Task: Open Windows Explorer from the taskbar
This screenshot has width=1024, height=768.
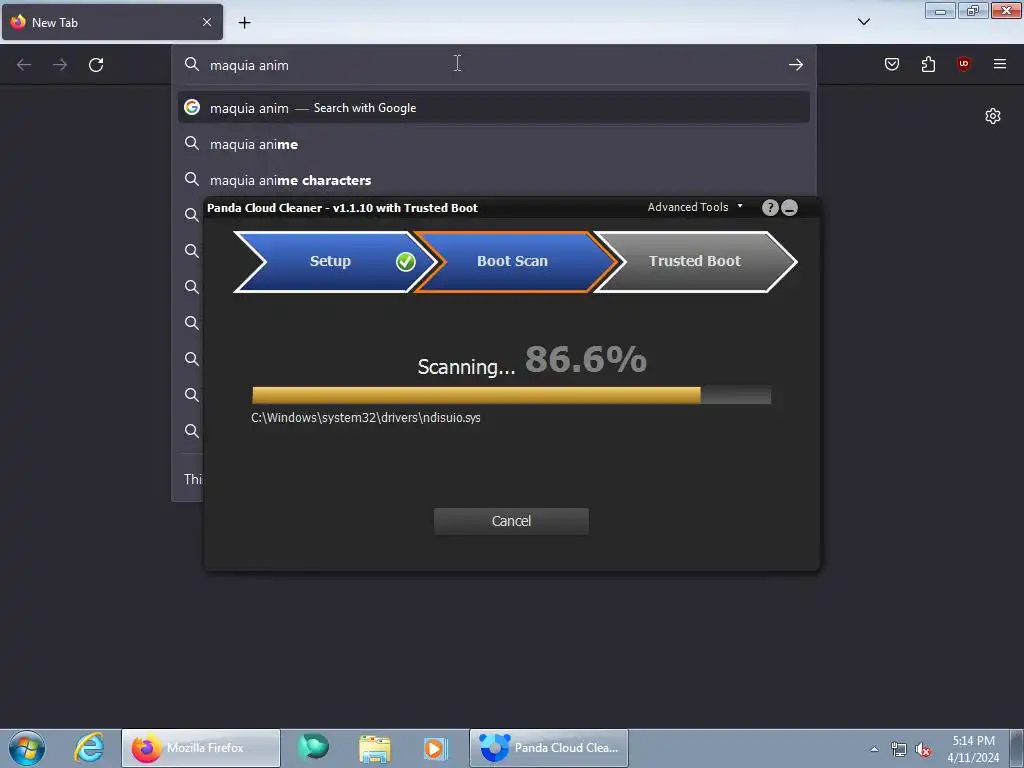Action: (x=375, y=748)
